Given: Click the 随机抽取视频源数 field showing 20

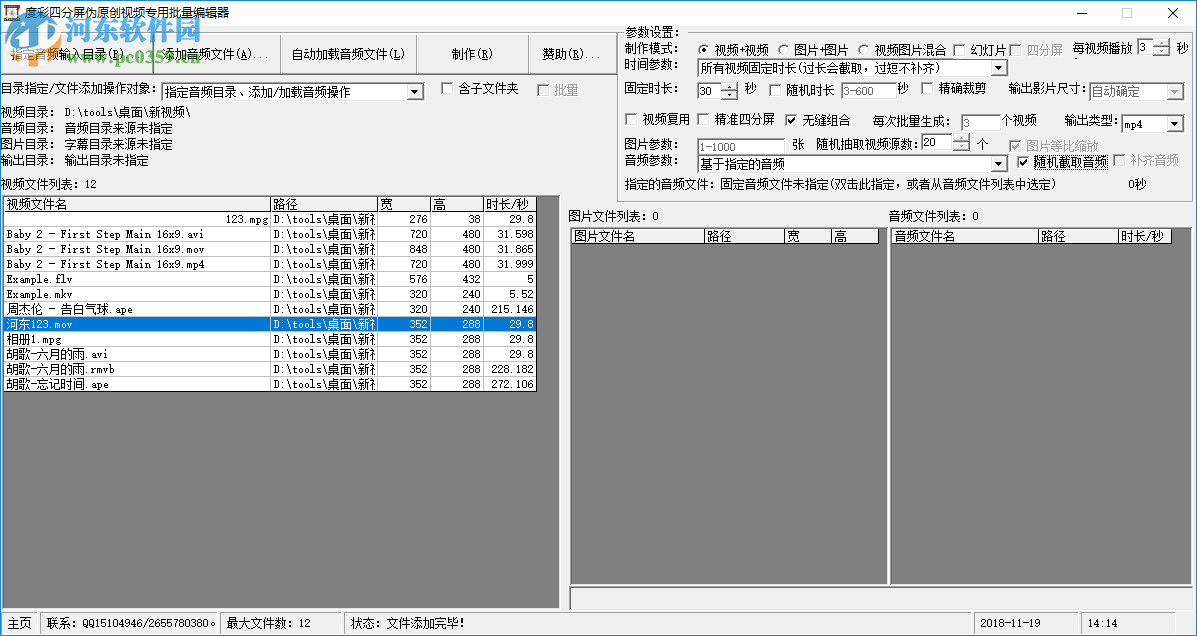Looking at the screenshot, I should click(x=937, y=142).
